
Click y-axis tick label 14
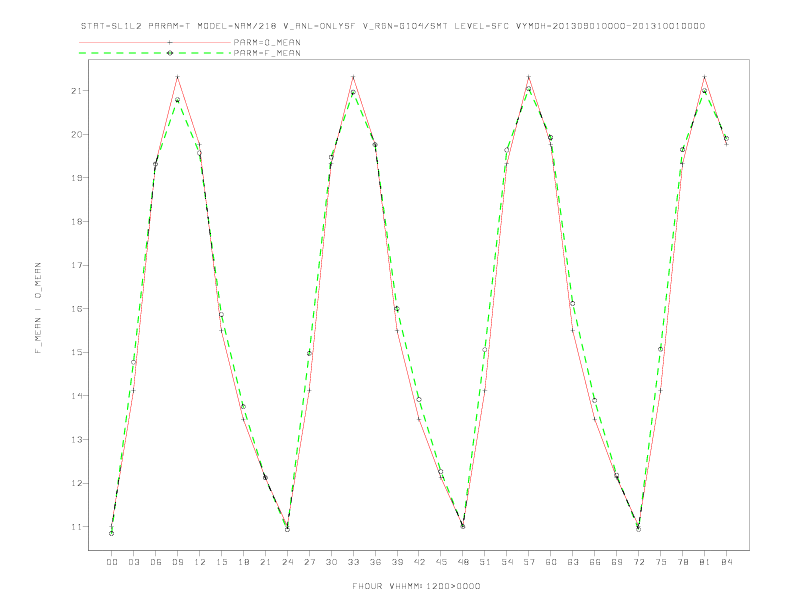click(x=77, y=396)
